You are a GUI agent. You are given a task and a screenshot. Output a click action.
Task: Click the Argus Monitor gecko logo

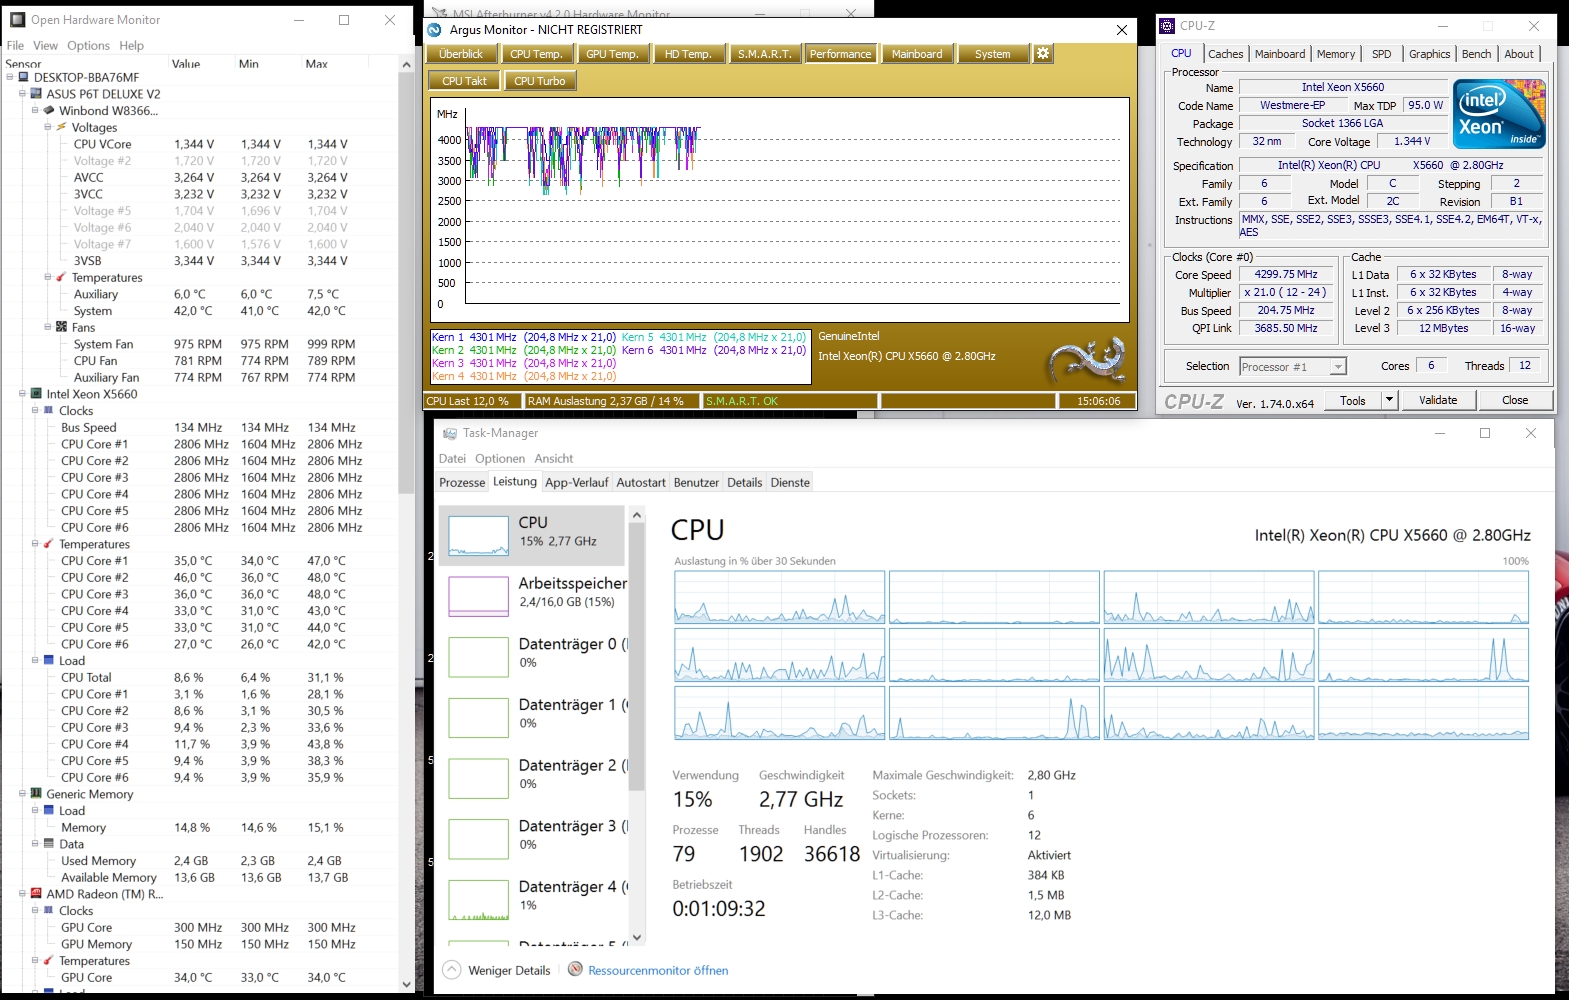click(1087, 360)
